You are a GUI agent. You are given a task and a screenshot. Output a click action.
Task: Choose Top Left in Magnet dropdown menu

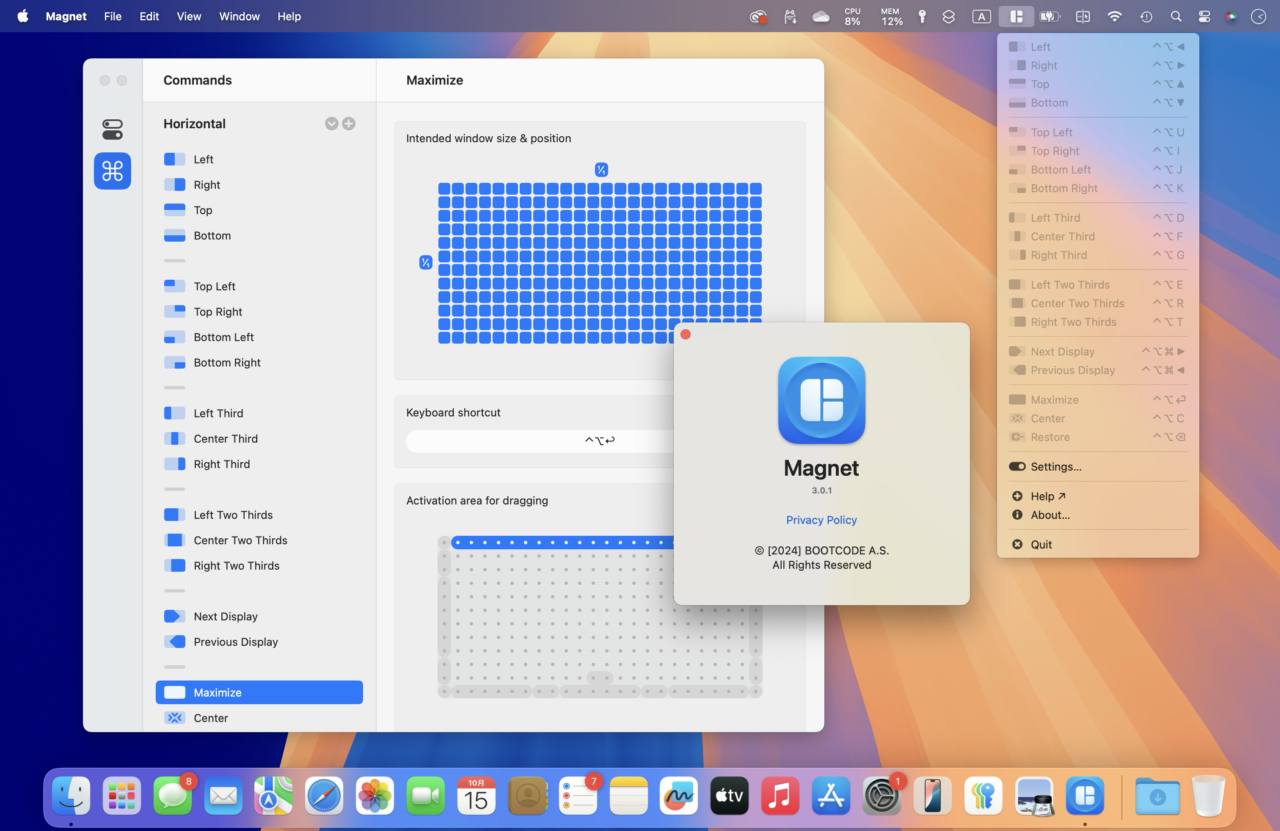(x=1097, y=132)
